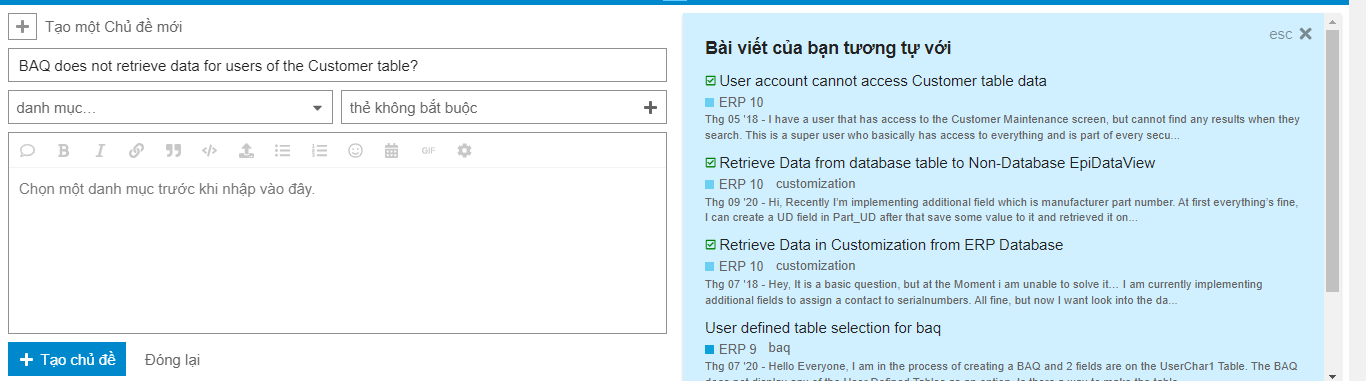Create a numbered list with the toolbar icon
This screenshot has width=1366, height=381.
(x=319, y=151)
